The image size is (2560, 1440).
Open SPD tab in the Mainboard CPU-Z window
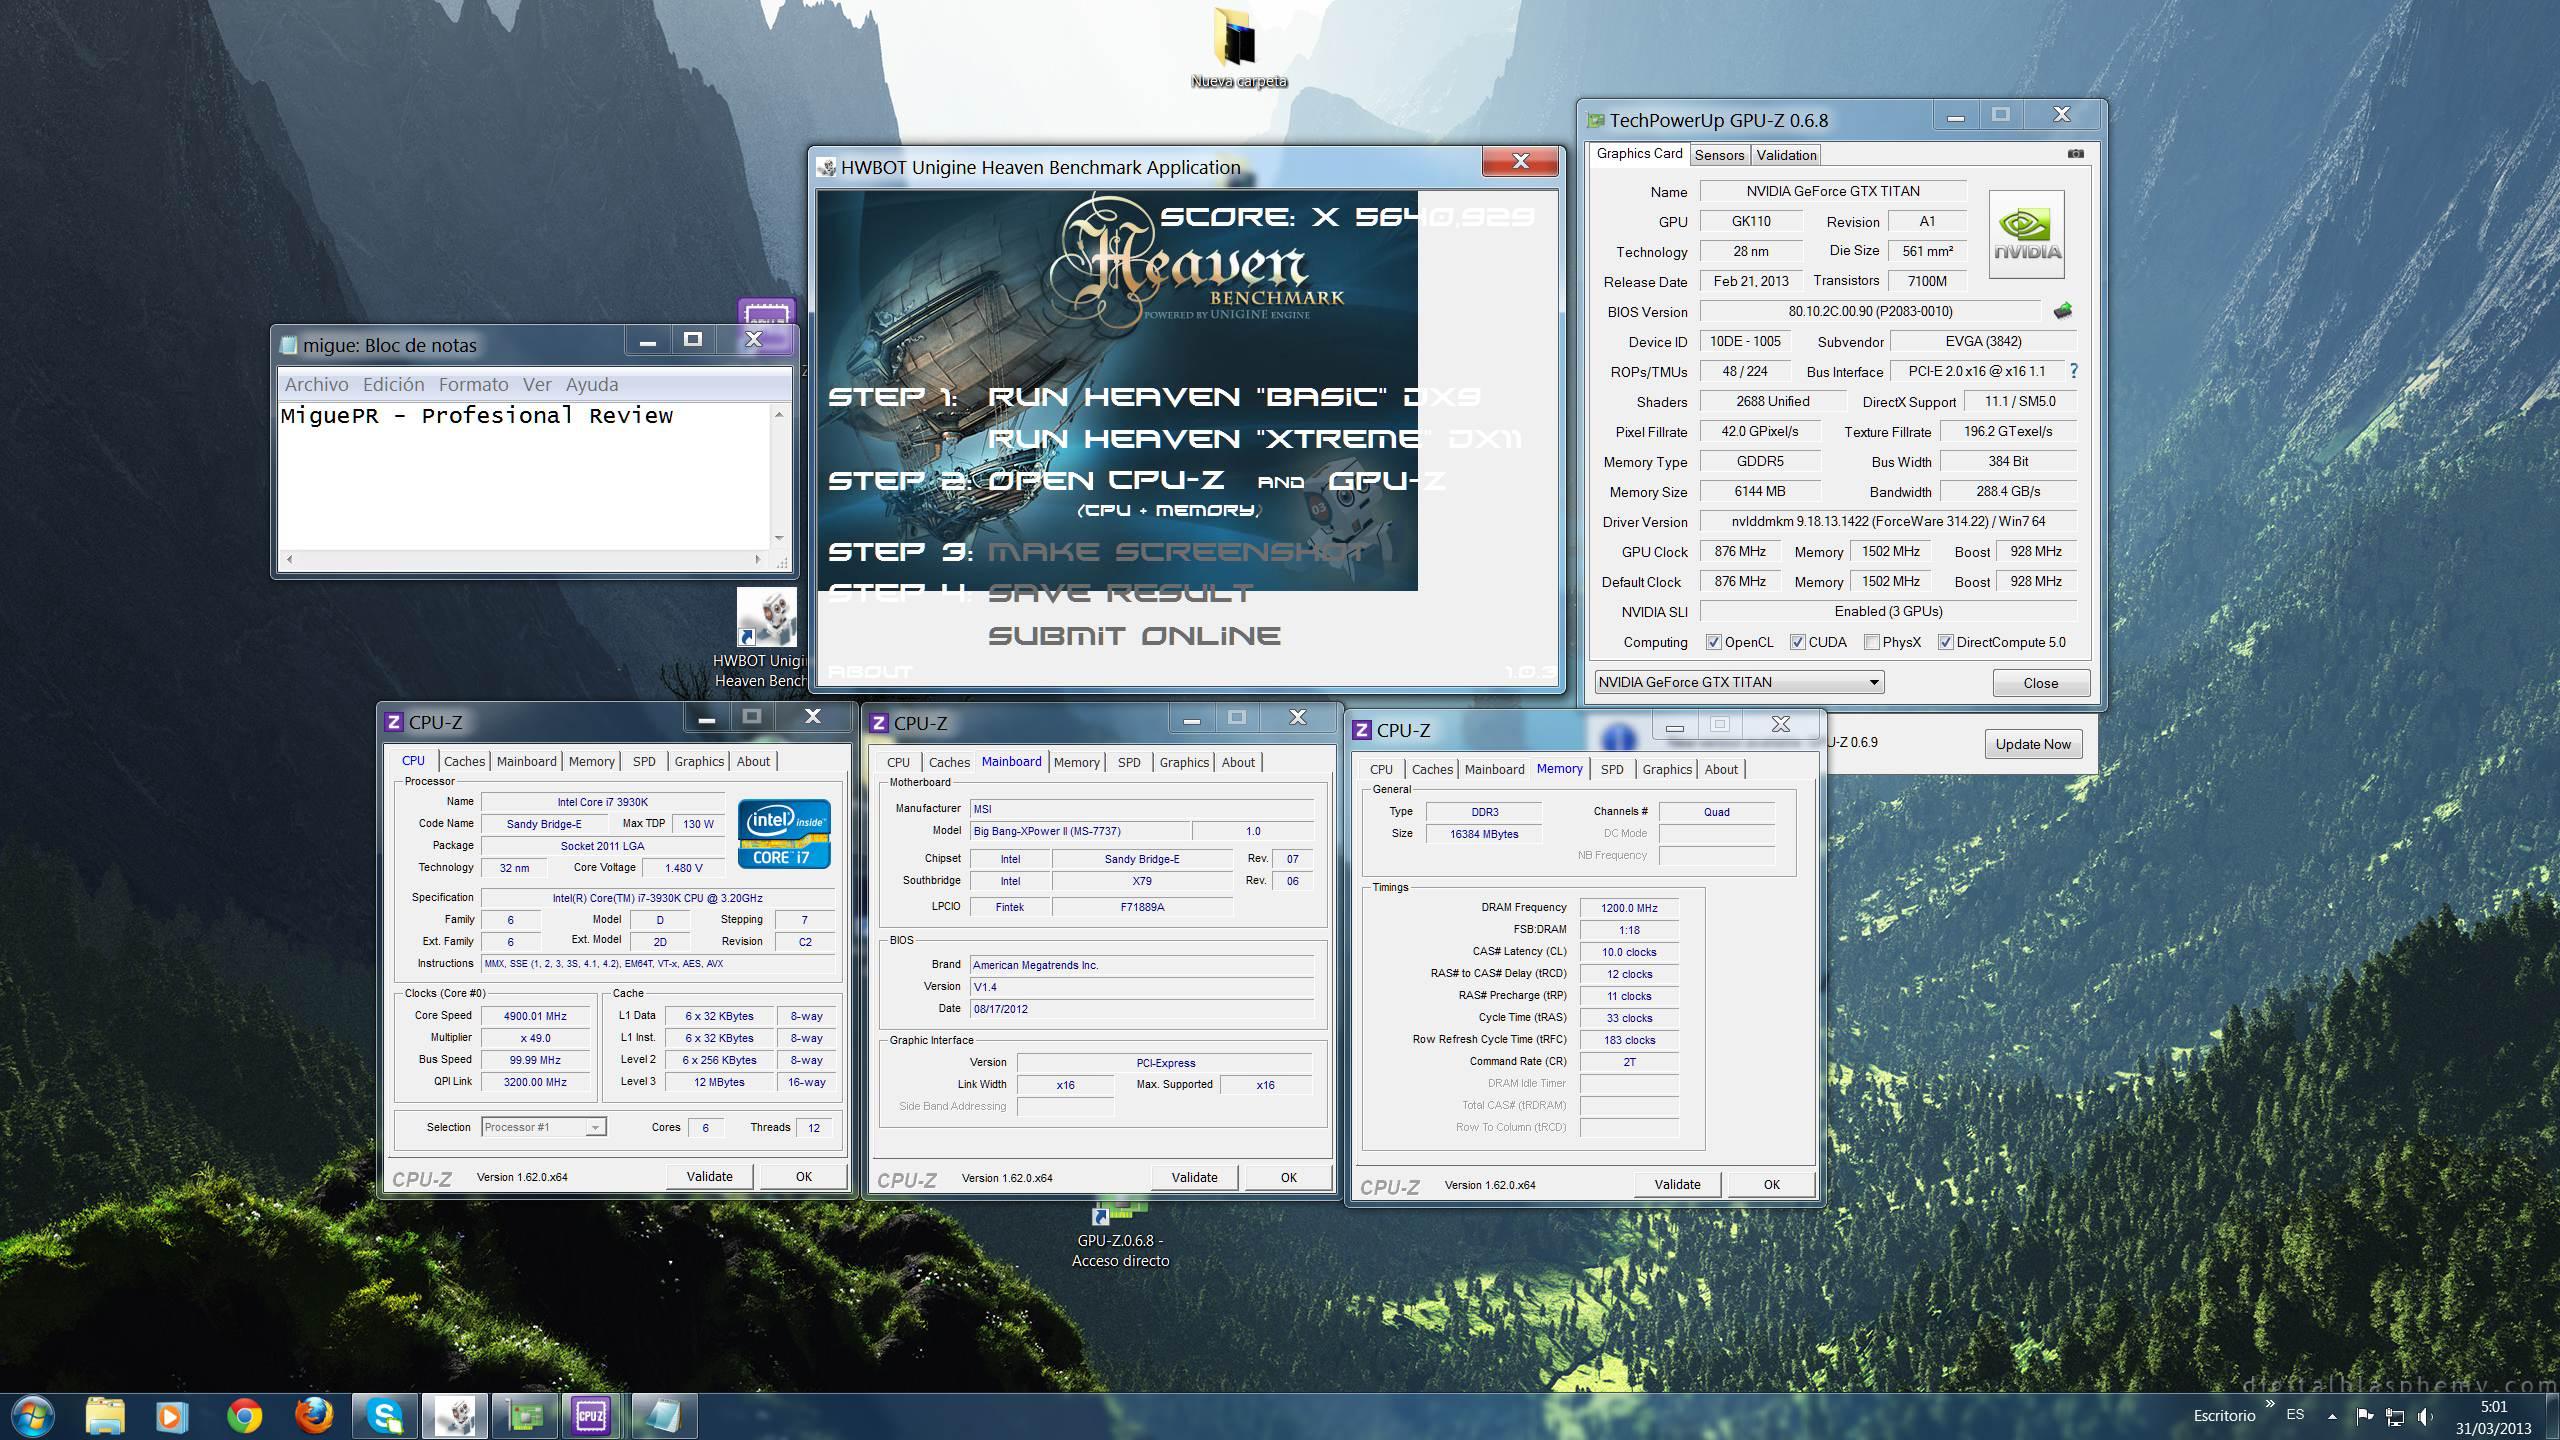[1129, 762]
